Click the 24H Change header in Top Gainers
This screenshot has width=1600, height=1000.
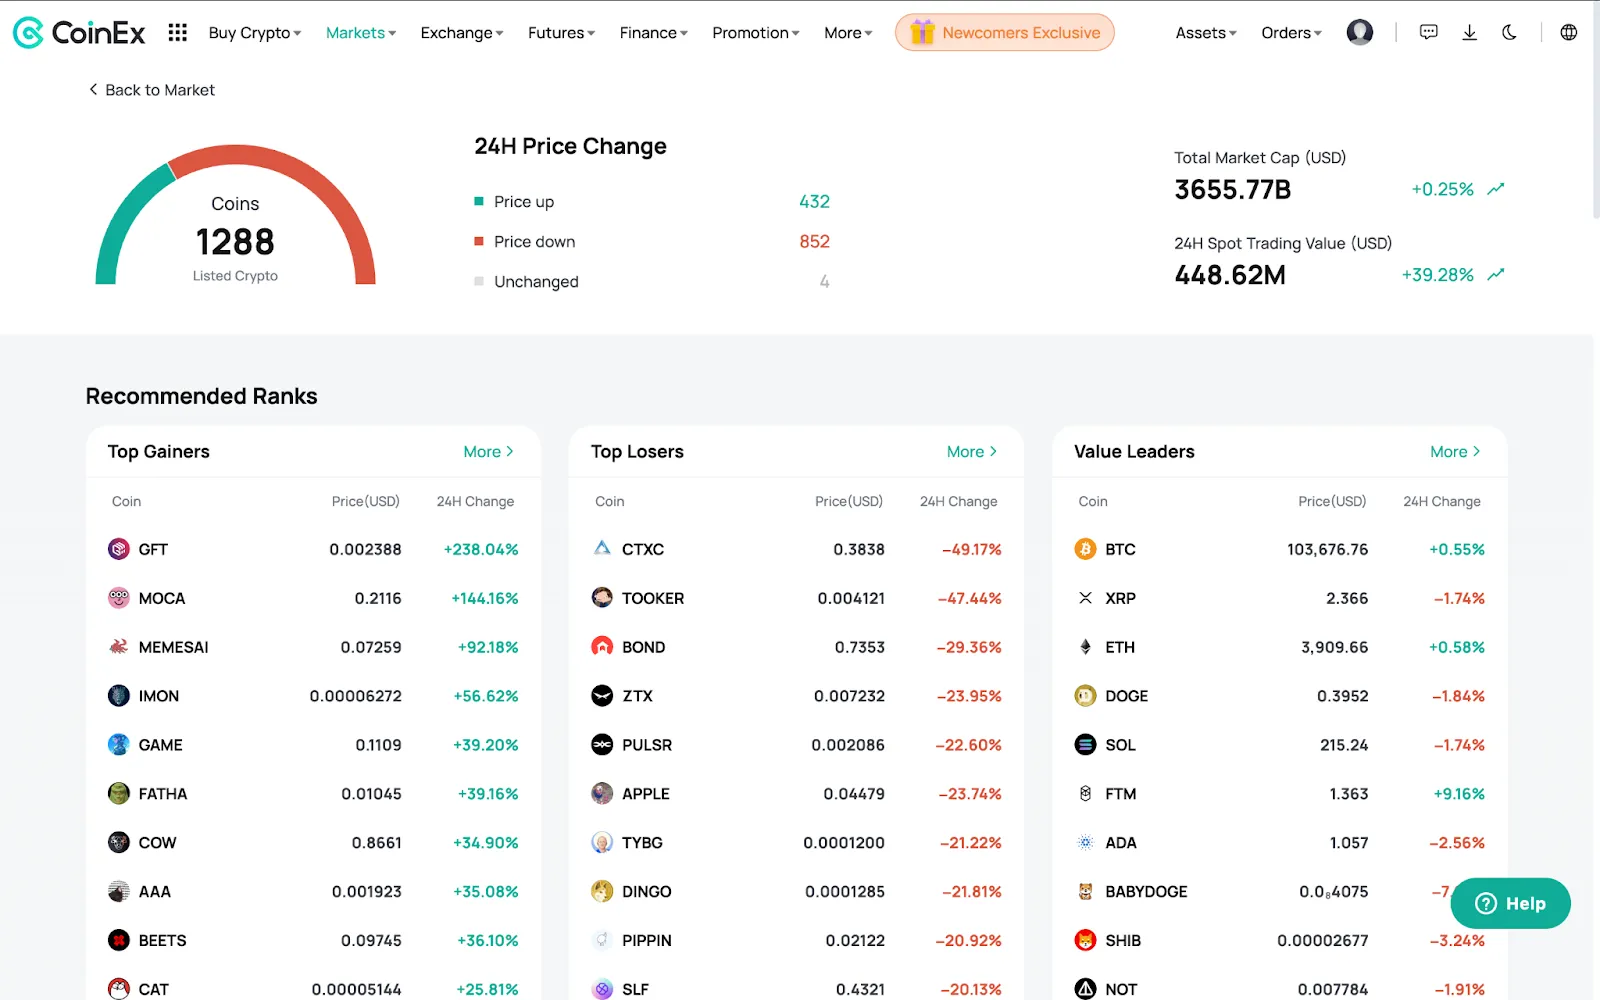475,502
